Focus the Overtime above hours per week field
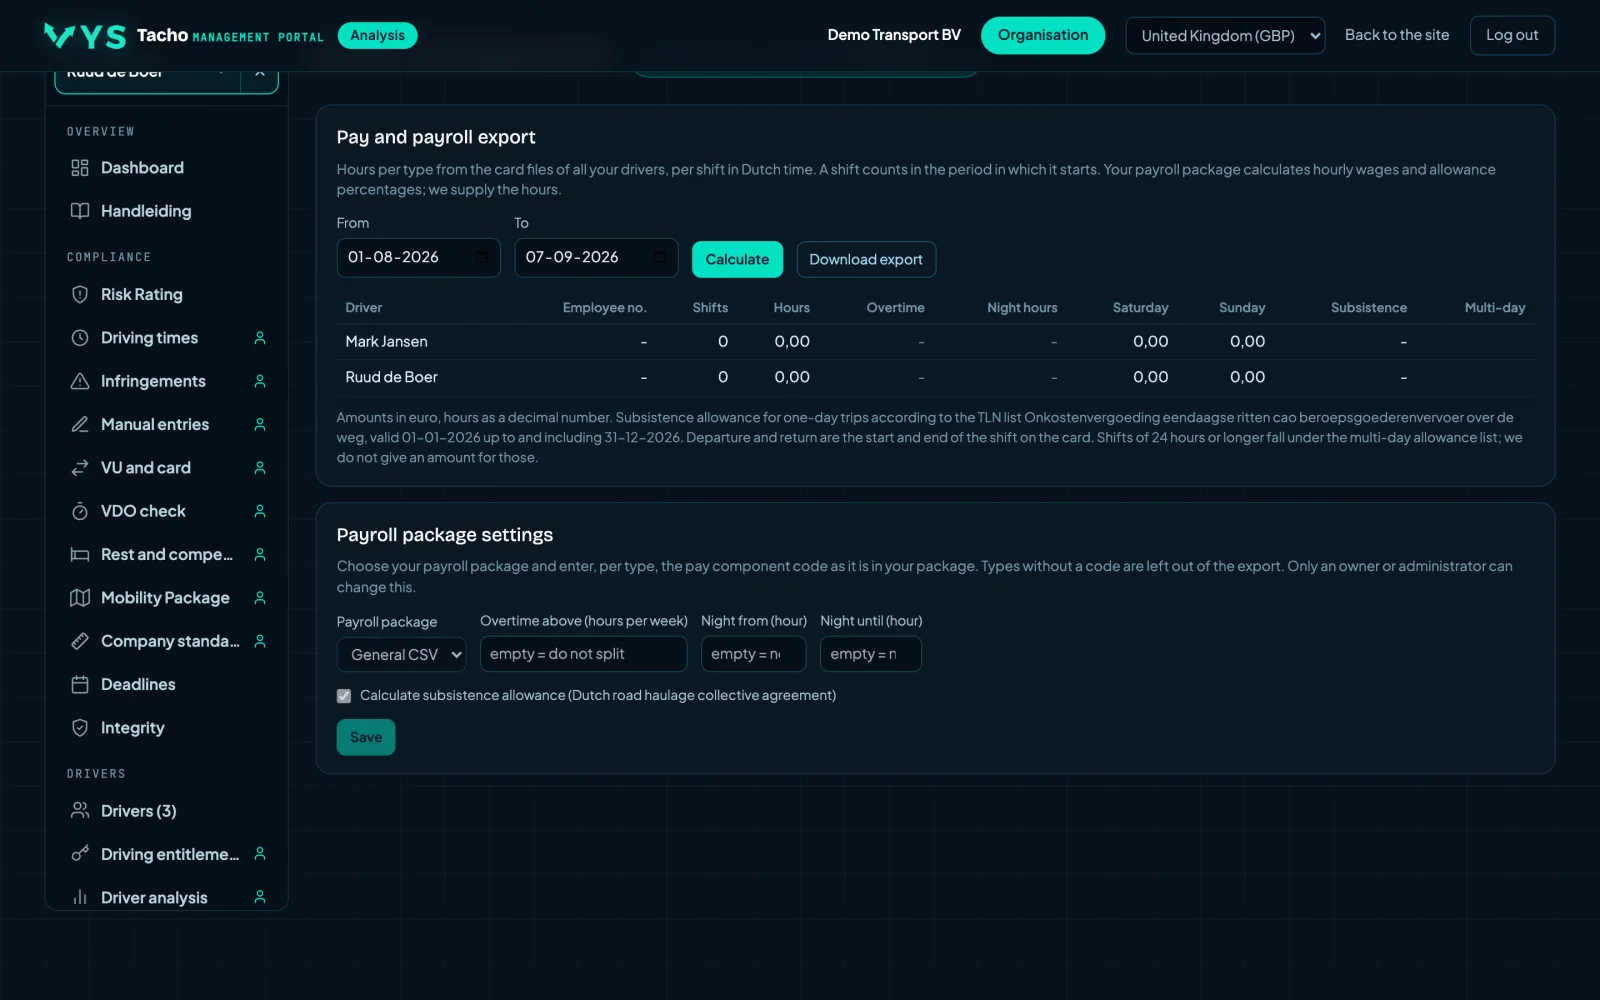This screenshot has height=1000, width=1600. 584,654
